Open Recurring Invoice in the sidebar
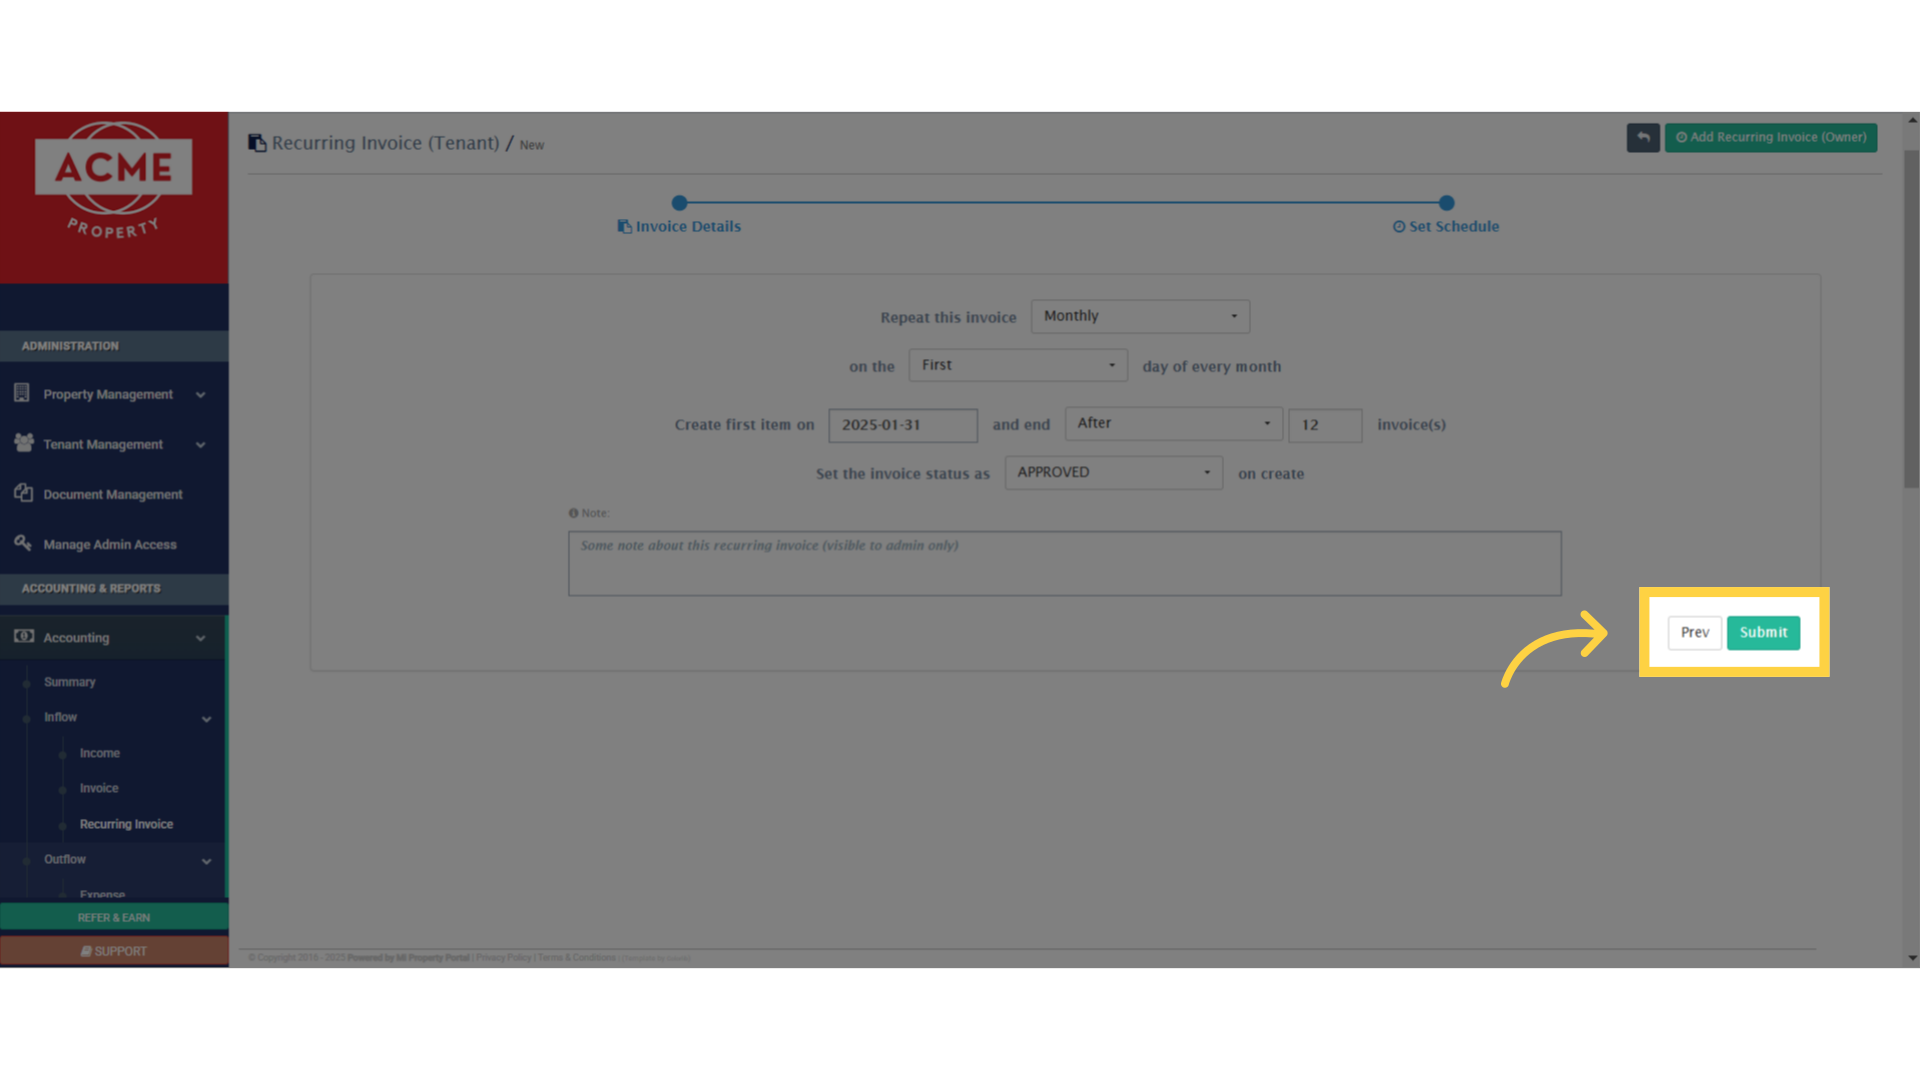This screenshot has width=1920, height=1080. (x=126, y=824)
